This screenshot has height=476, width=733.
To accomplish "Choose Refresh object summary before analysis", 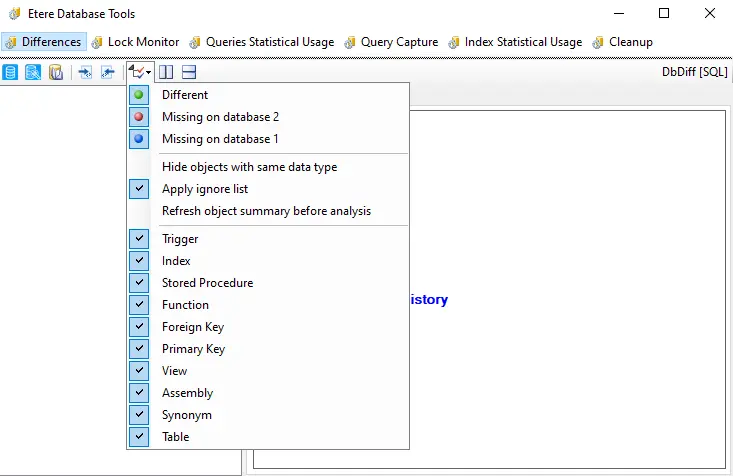I will [266, 211].
